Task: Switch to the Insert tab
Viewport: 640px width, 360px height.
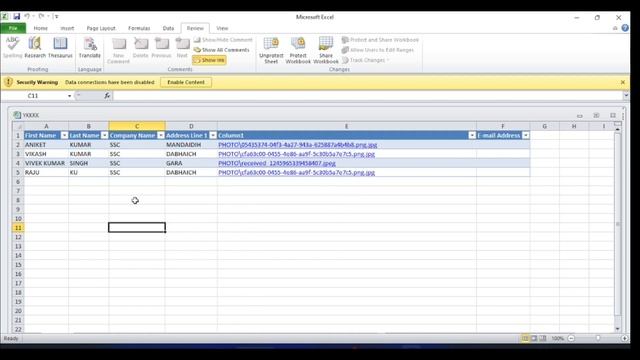Action: (67, 28)
